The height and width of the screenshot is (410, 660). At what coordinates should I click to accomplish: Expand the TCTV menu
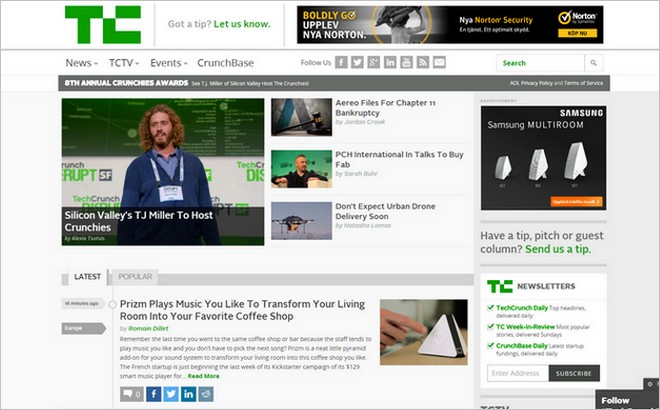(x=124, y=63)
